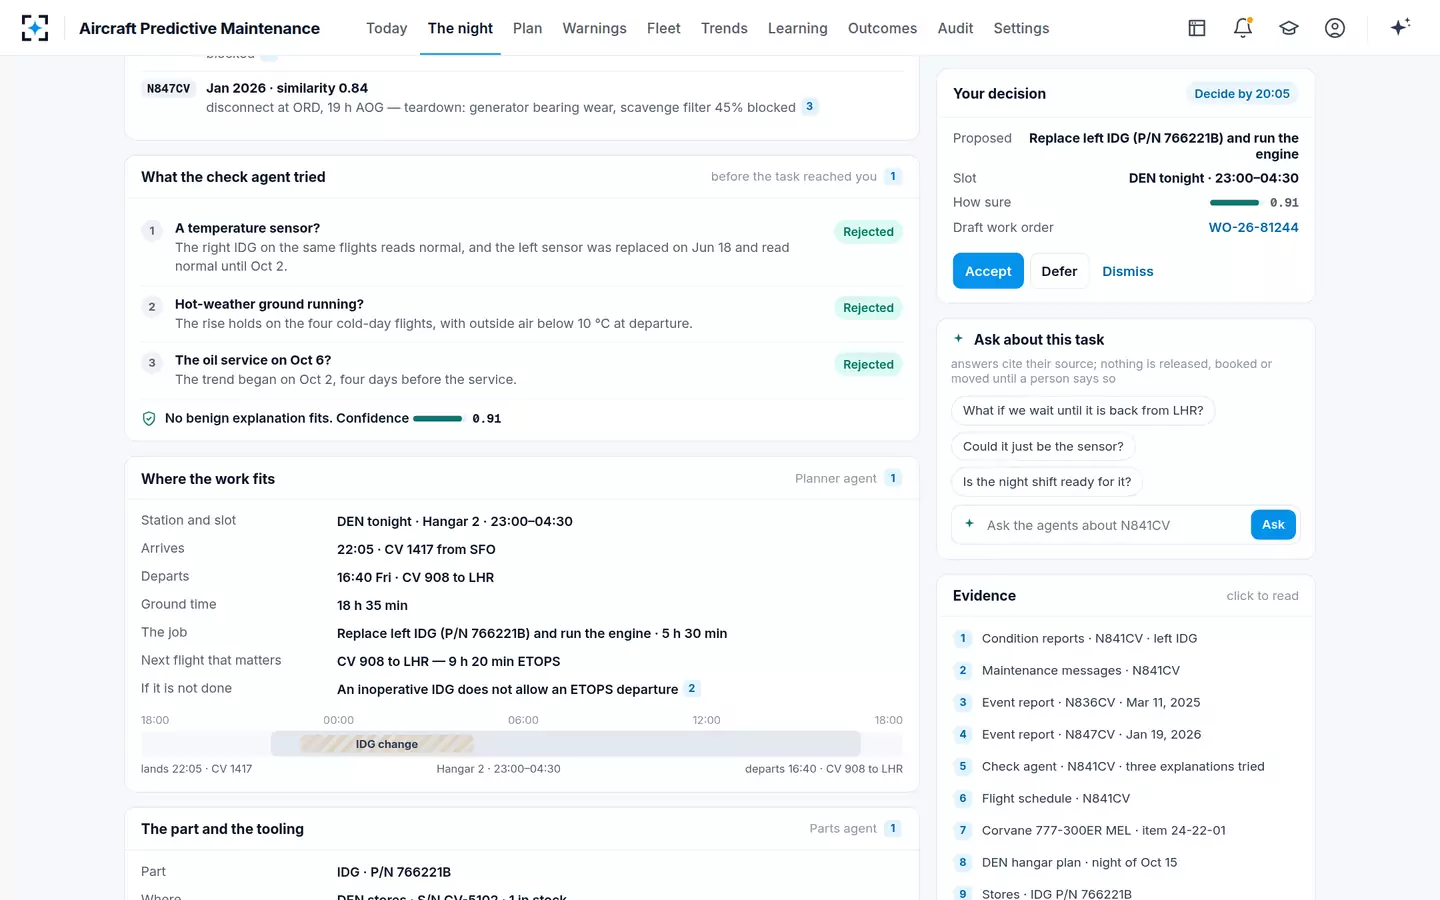Viewport: 1440px width, 900px height.
Task: Click the shield icon beside No benign explanation
Action: 149,419
